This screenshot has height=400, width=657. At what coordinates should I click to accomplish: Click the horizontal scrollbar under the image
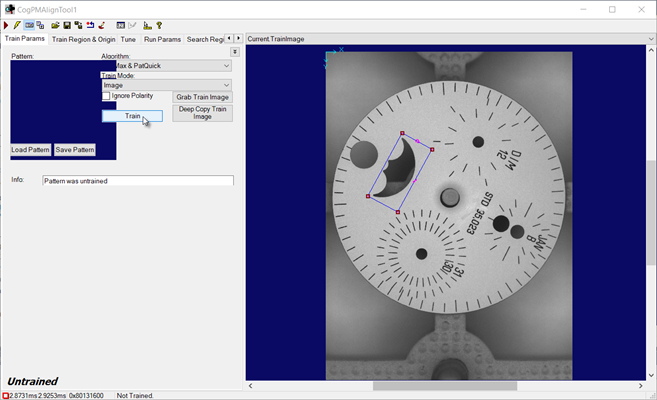445,386
